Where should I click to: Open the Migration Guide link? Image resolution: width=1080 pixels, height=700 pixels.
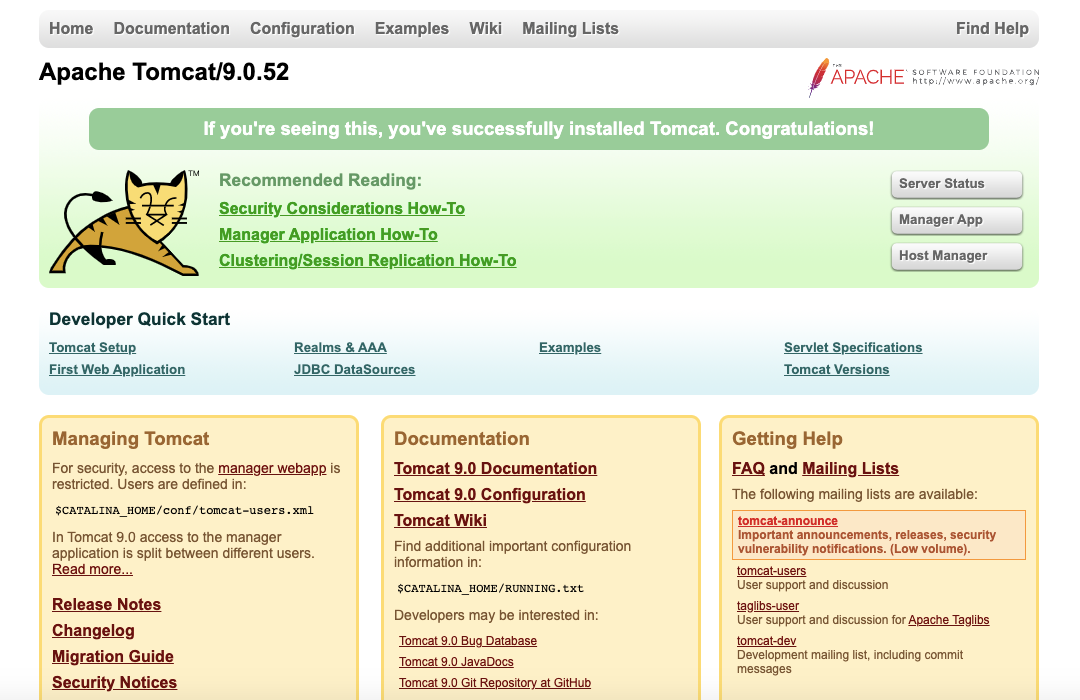tap(113, 657)
